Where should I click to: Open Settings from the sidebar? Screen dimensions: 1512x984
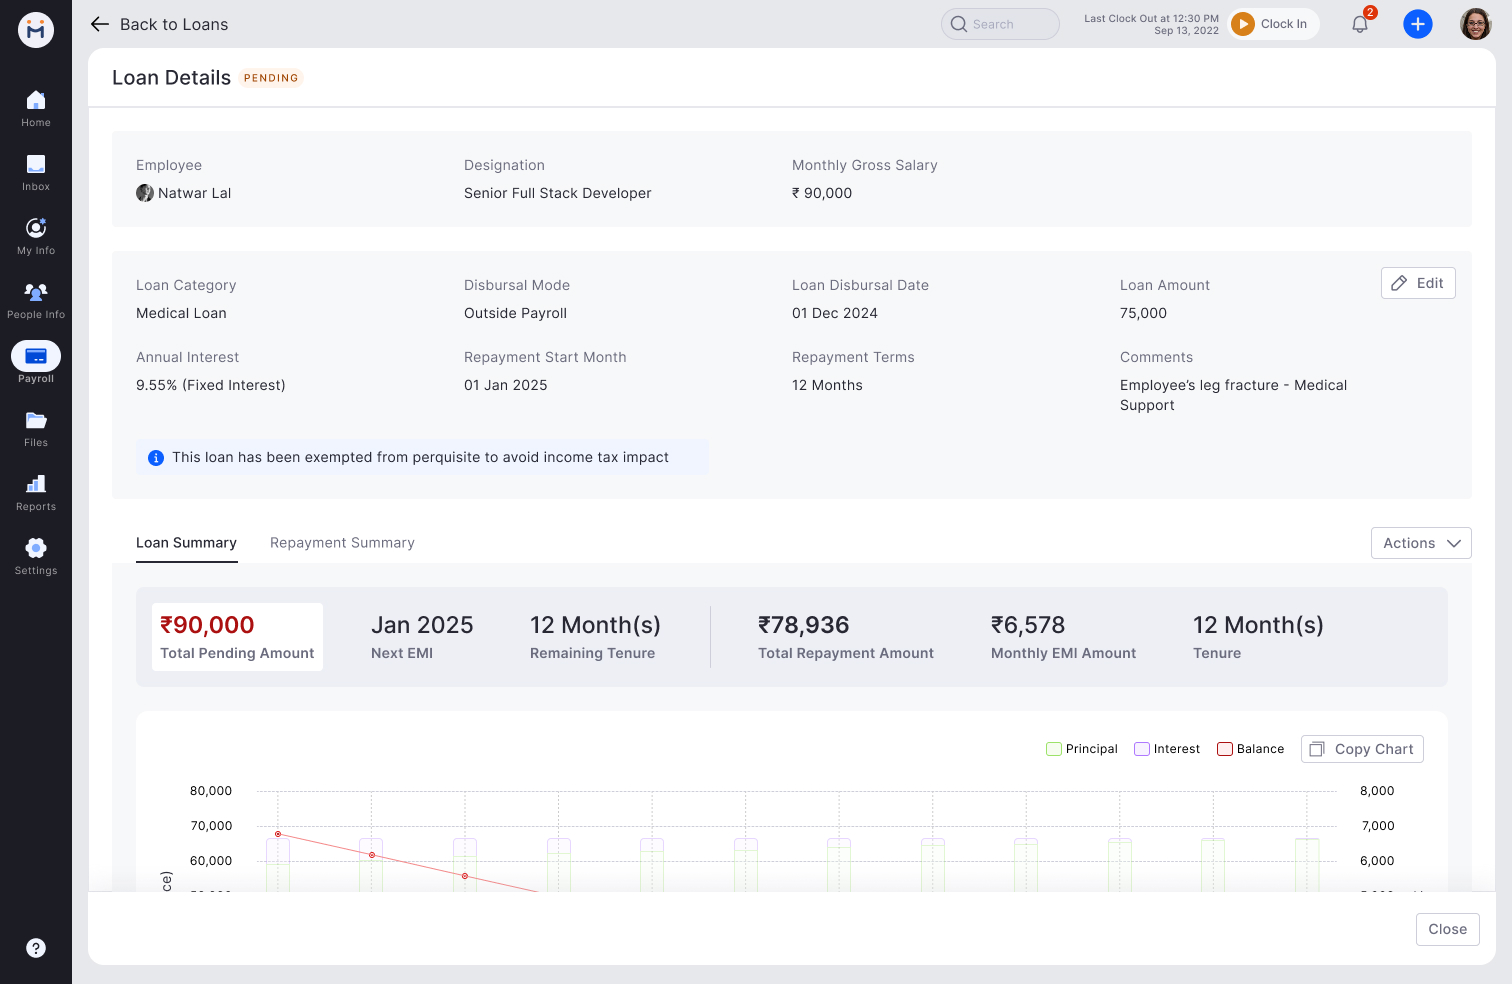coord(36,554)
